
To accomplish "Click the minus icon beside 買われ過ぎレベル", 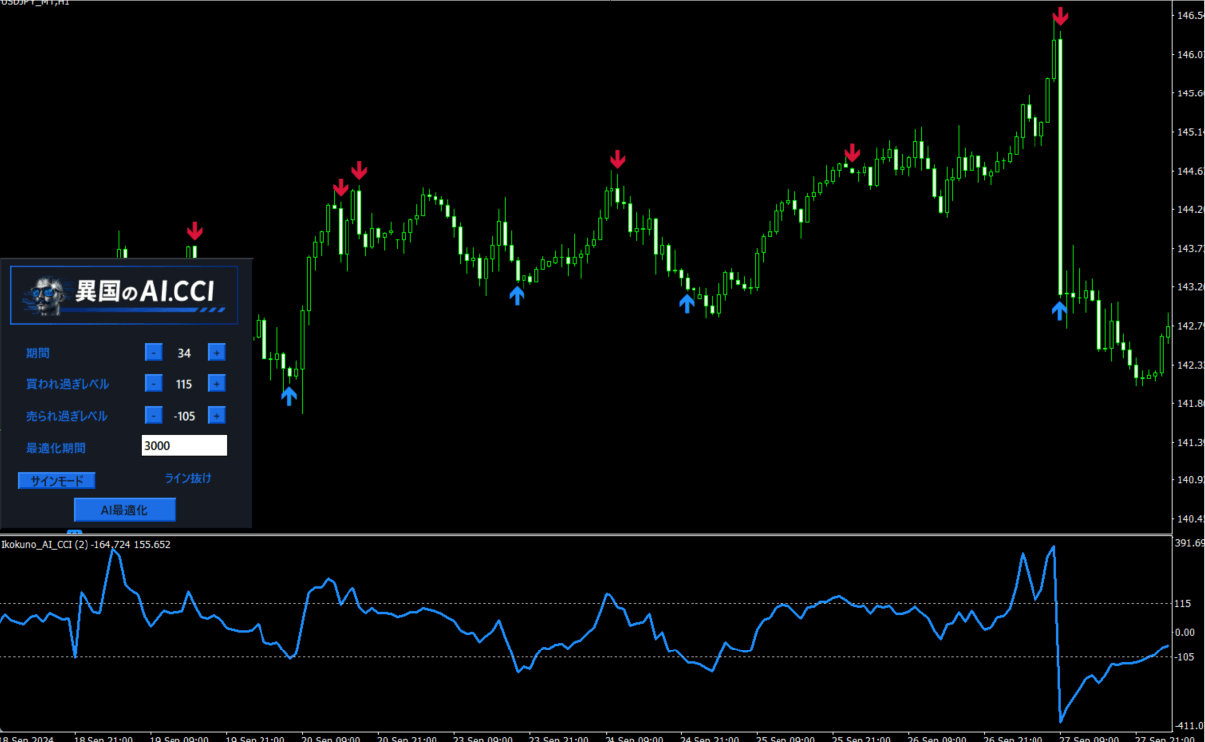I will (153, 383).
